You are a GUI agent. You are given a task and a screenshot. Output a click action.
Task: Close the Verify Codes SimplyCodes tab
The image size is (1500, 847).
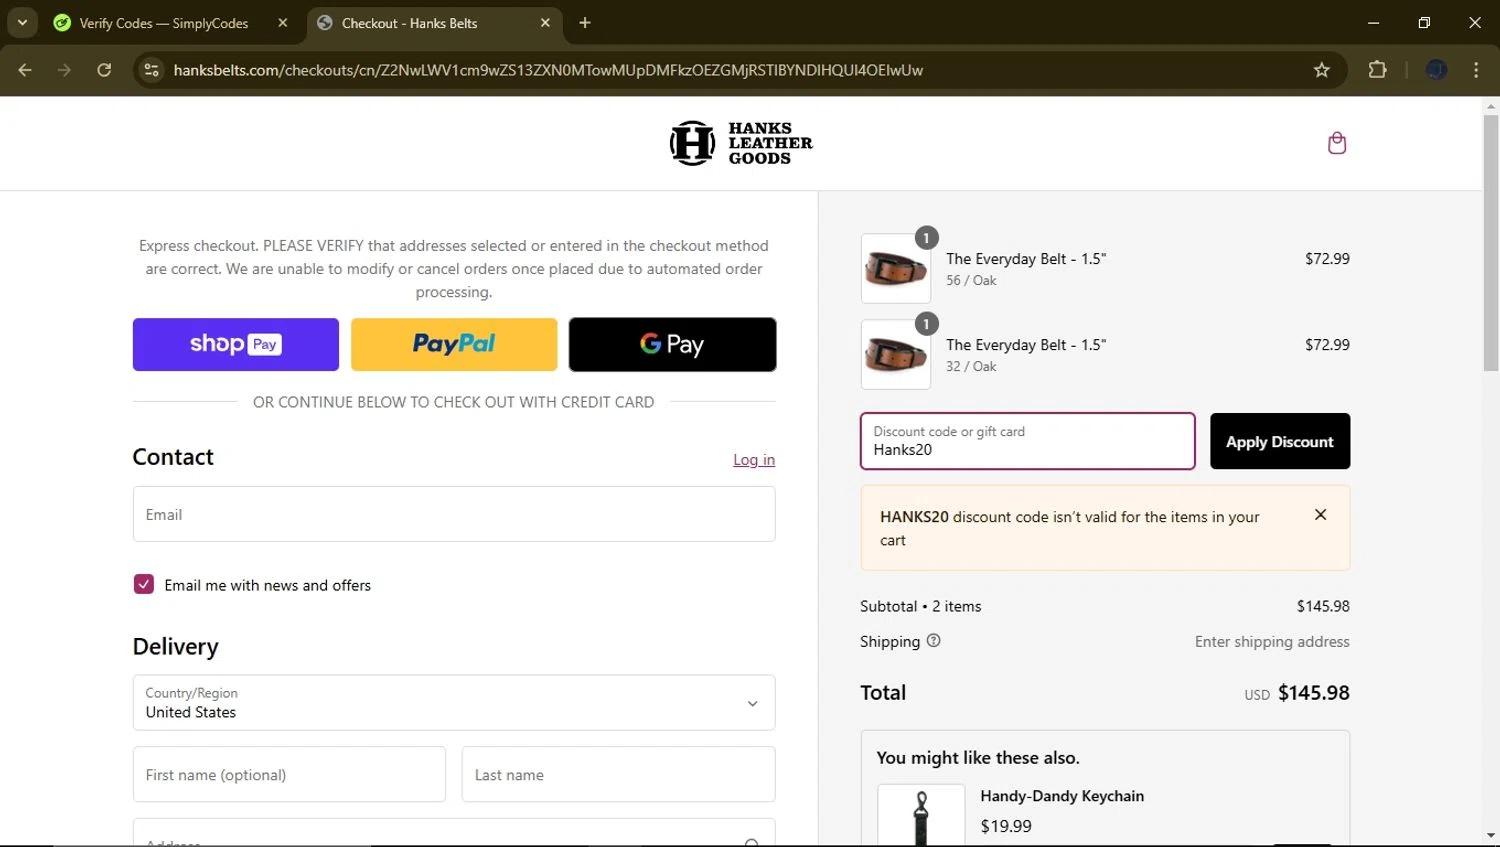coord(283,23)
